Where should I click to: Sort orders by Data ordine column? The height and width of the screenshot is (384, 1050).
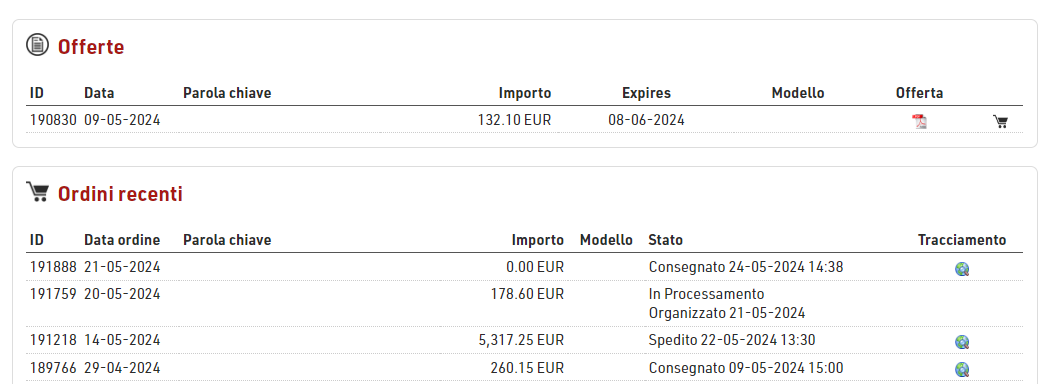tap(122, 240)
